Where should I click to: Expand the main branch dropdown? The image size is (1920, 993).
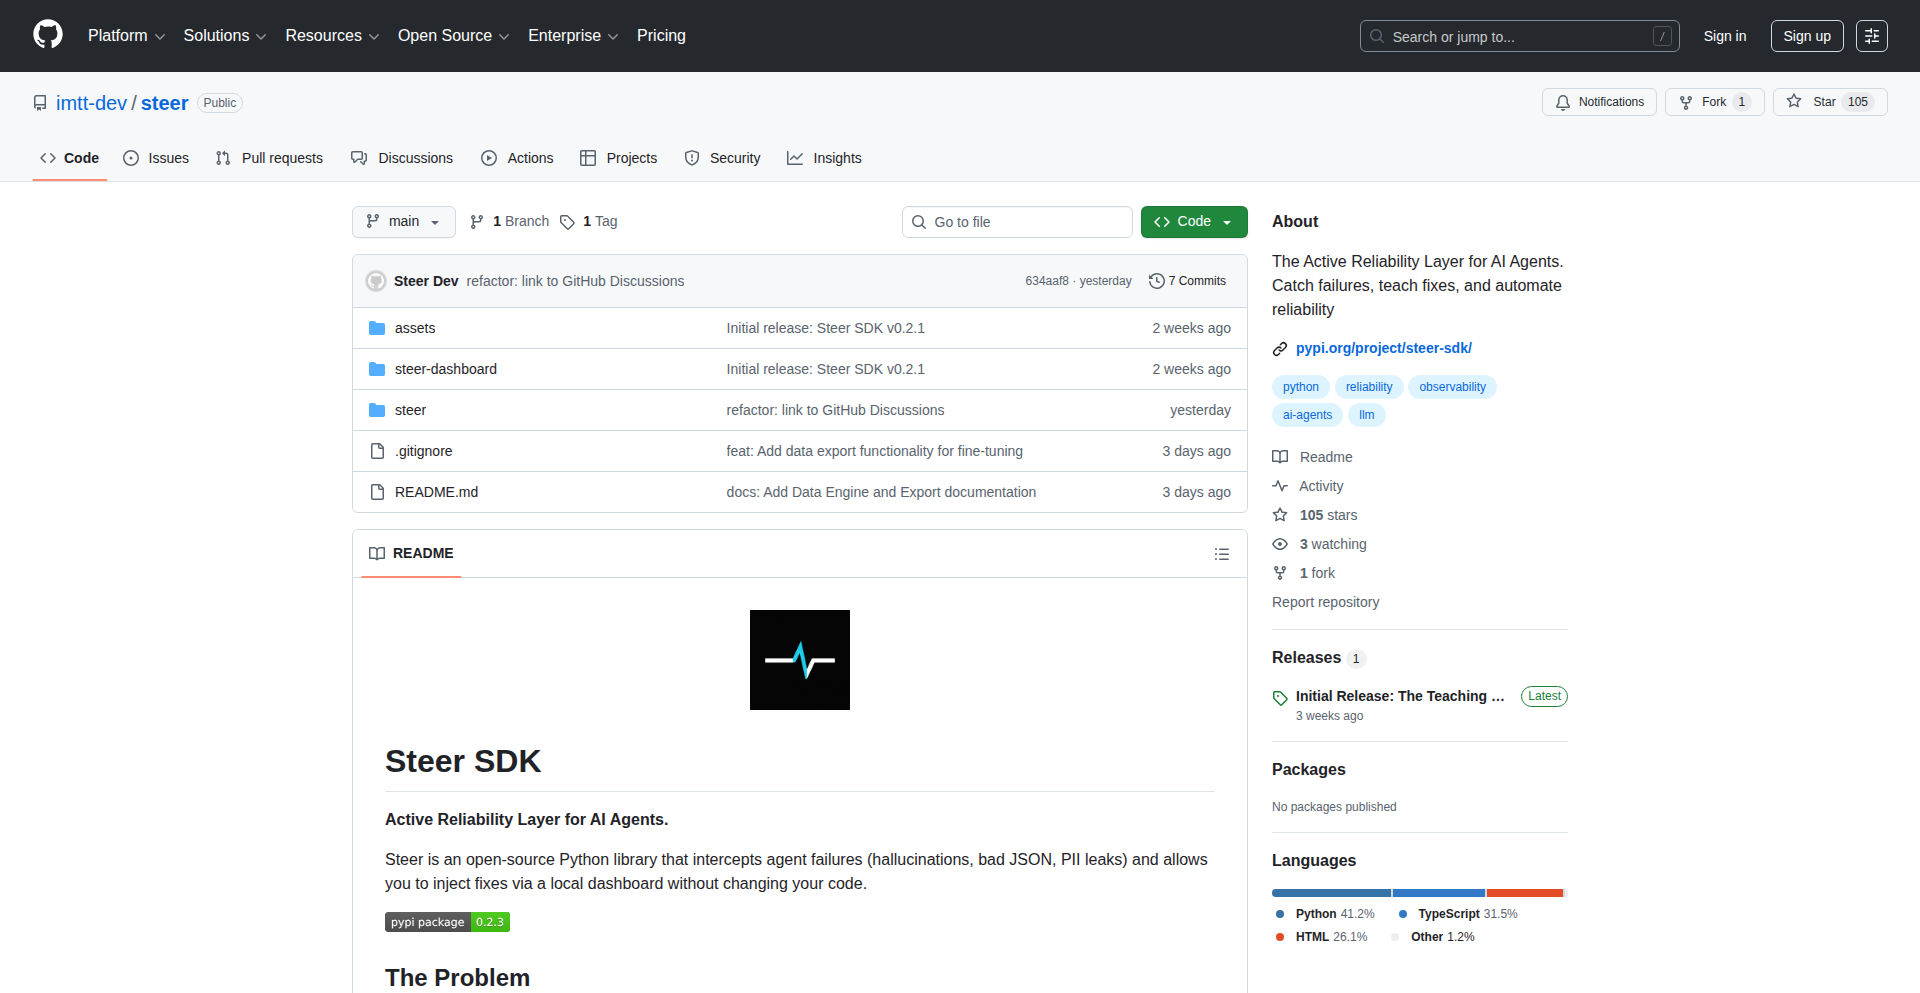(x=403, y=222)
